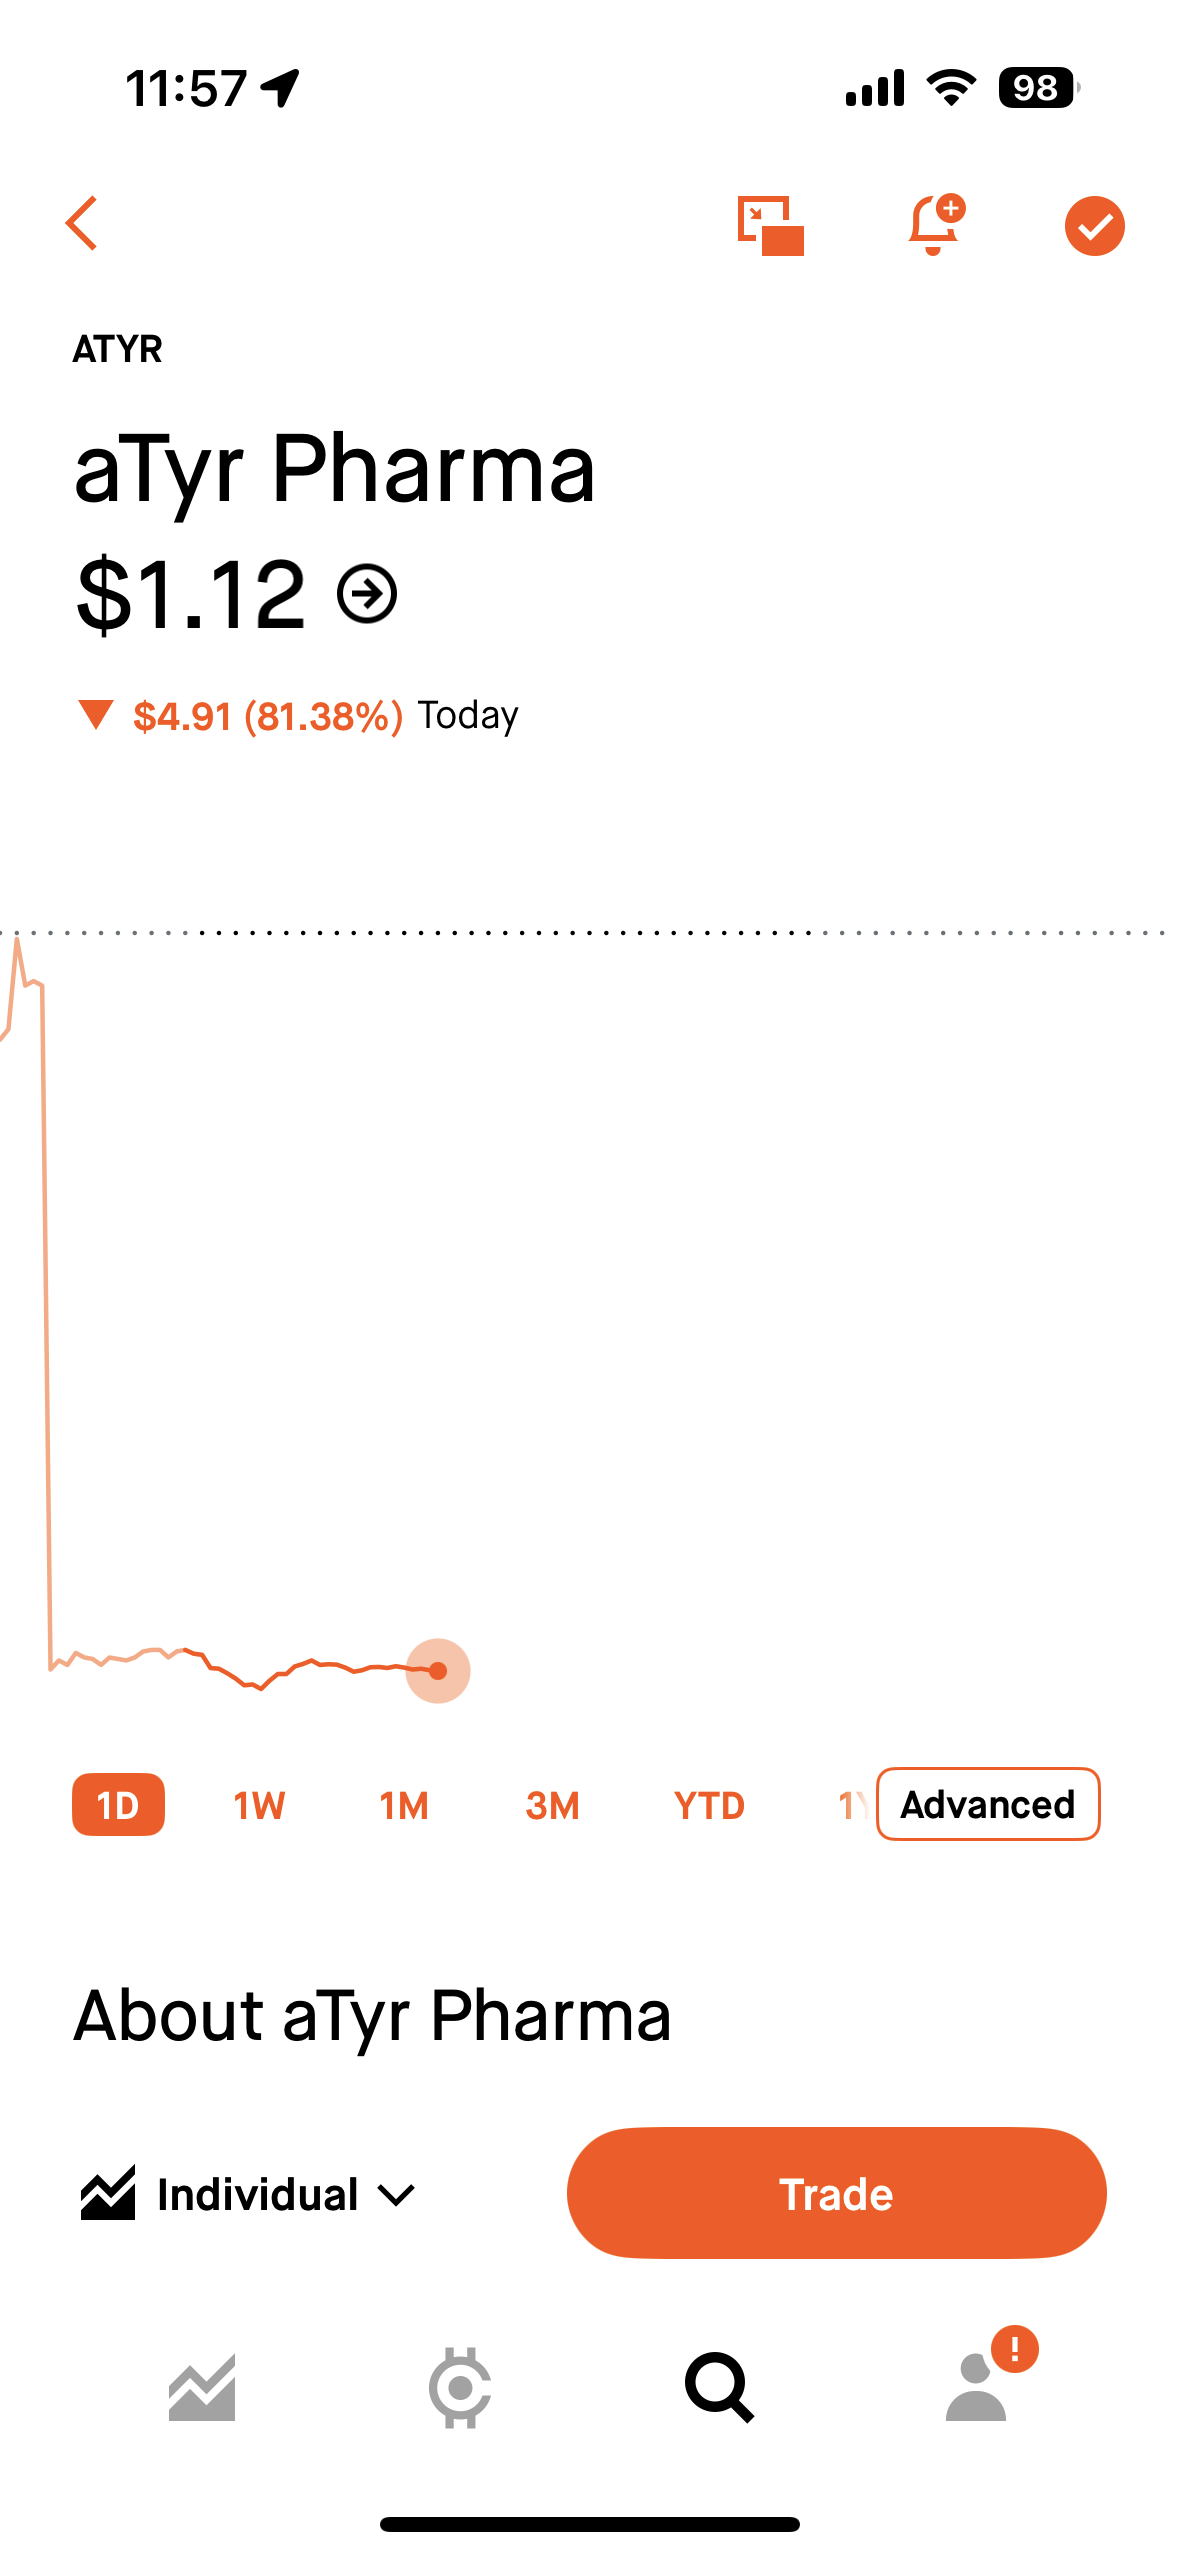Viewport: 1179px width, 2556px height.
Task: Switch chart to 1W range
Action: click(x=259, y=1806)
